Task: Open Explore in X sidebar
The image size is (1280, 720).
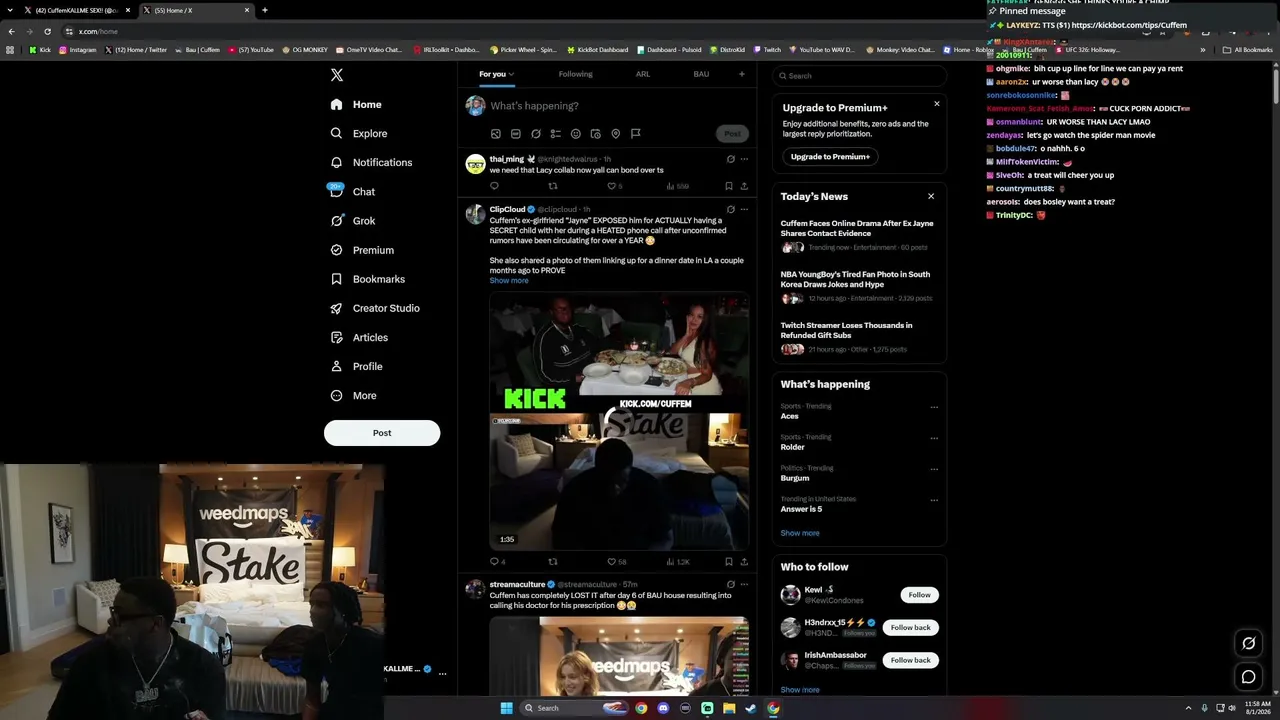Action: click(359, 133)
